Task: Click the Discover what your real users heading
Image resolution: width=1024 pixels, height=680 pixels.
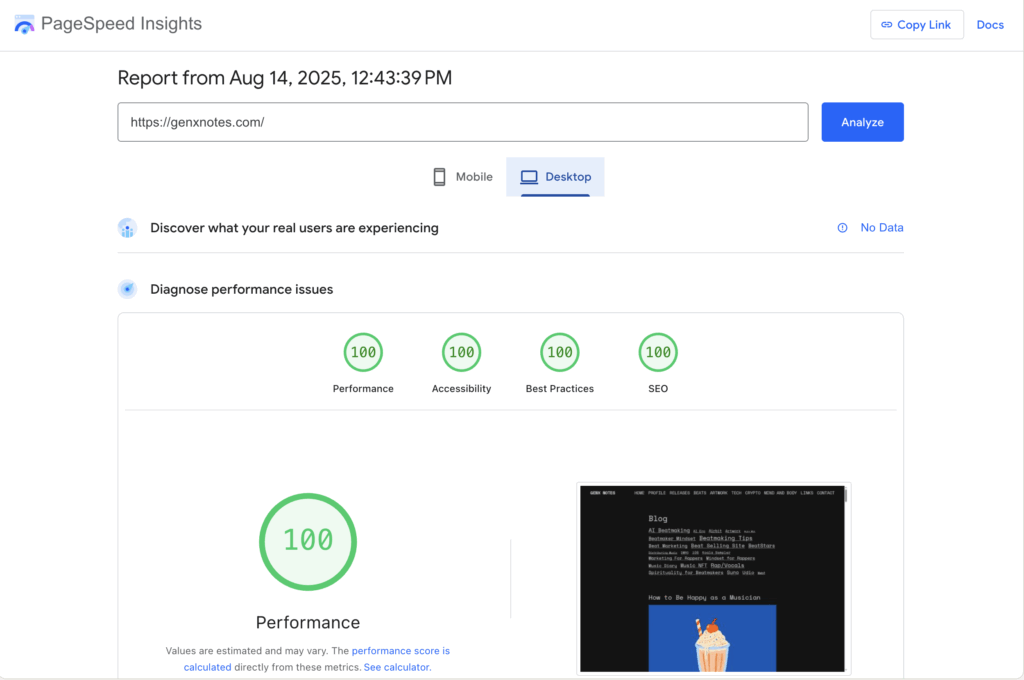Action: pos(295,228)
